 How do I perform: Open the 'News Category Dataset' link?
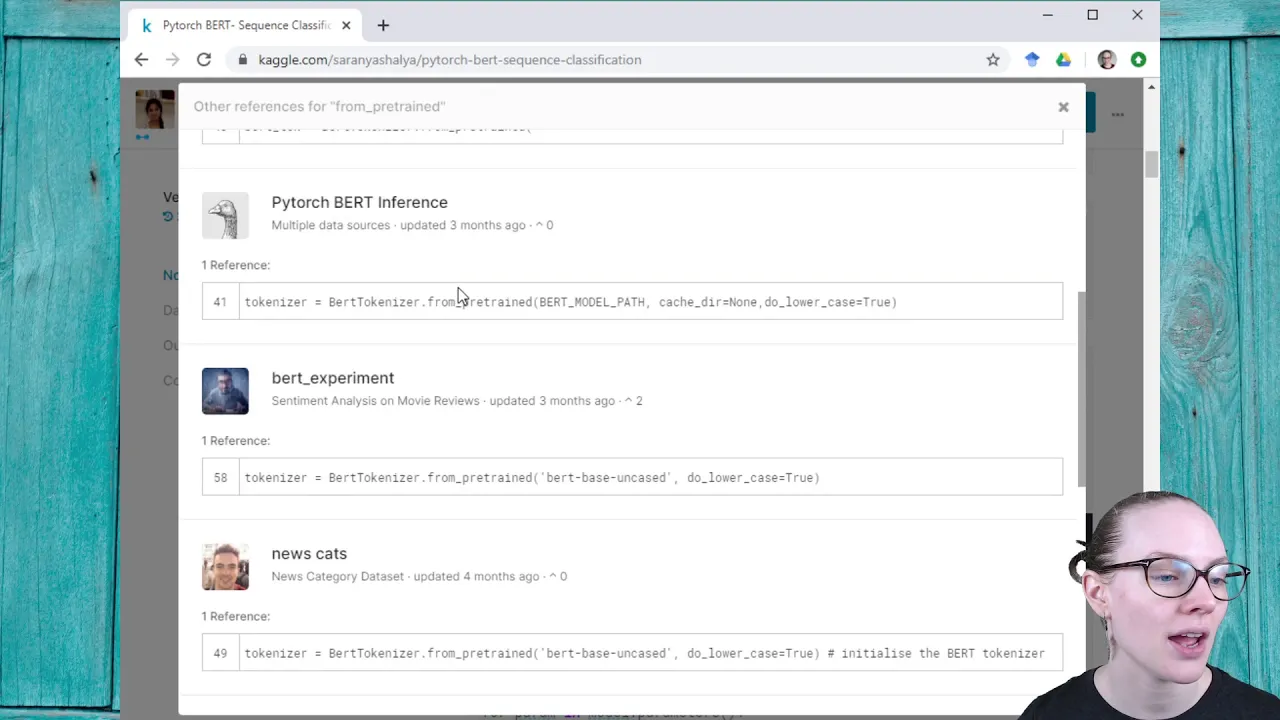[x=337, y=577]
